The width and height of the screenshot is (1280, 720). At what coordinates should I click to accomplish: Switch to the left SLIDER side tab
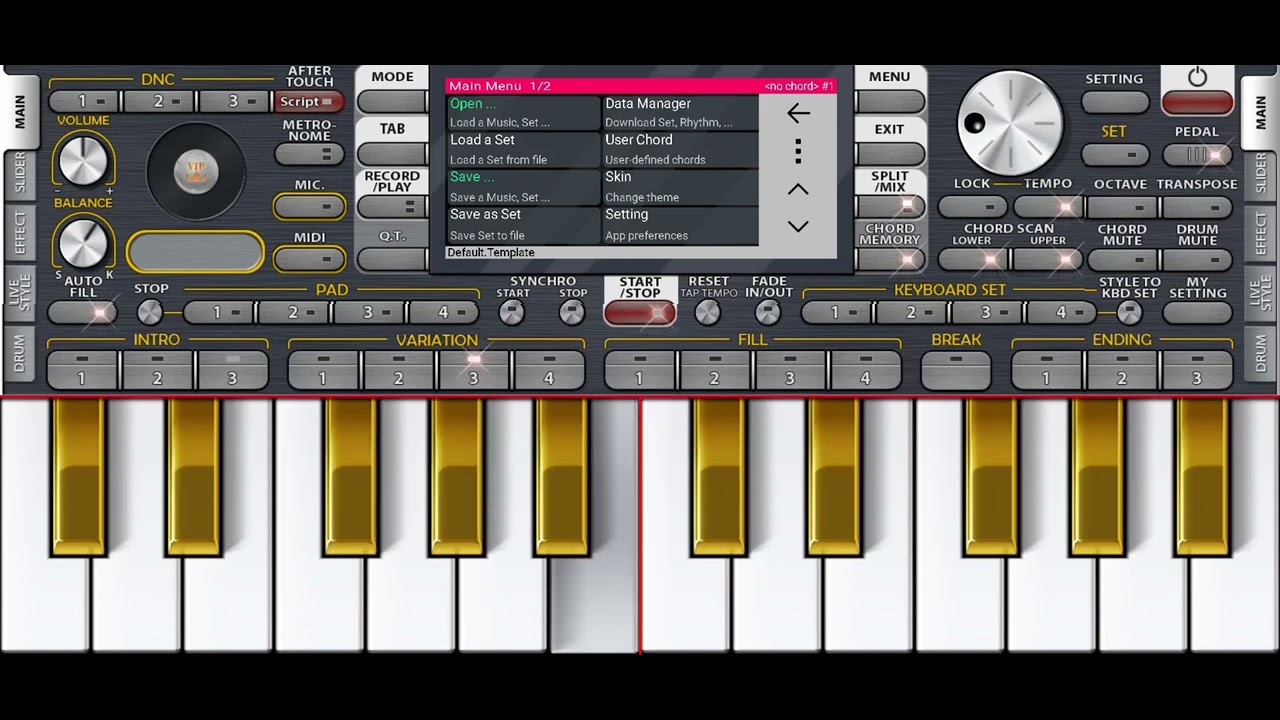coord(20,174)
